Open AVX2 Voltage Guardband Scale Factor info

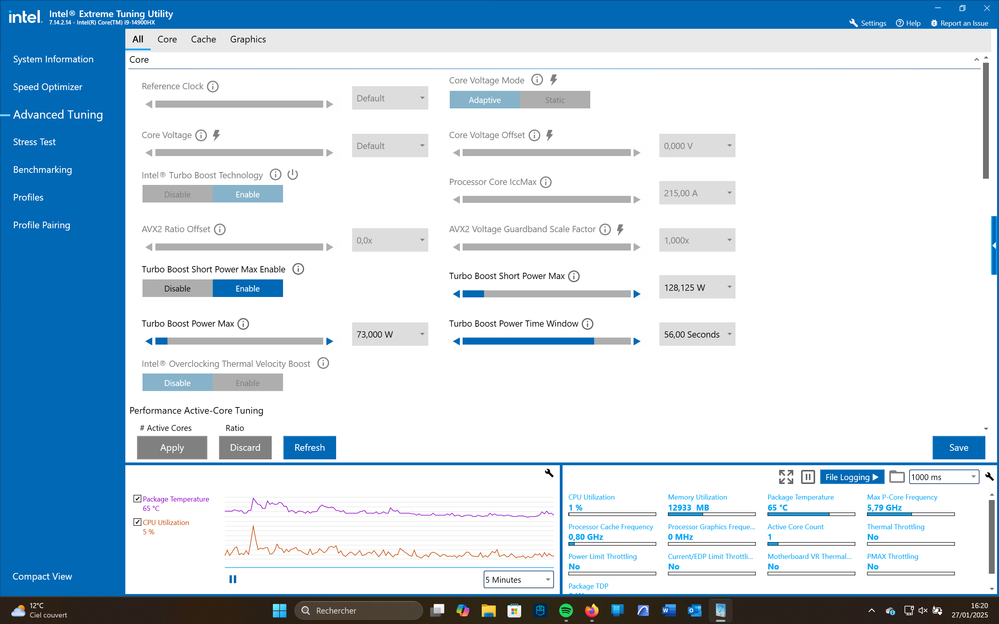pyautogui.click(x=605, y=229)
